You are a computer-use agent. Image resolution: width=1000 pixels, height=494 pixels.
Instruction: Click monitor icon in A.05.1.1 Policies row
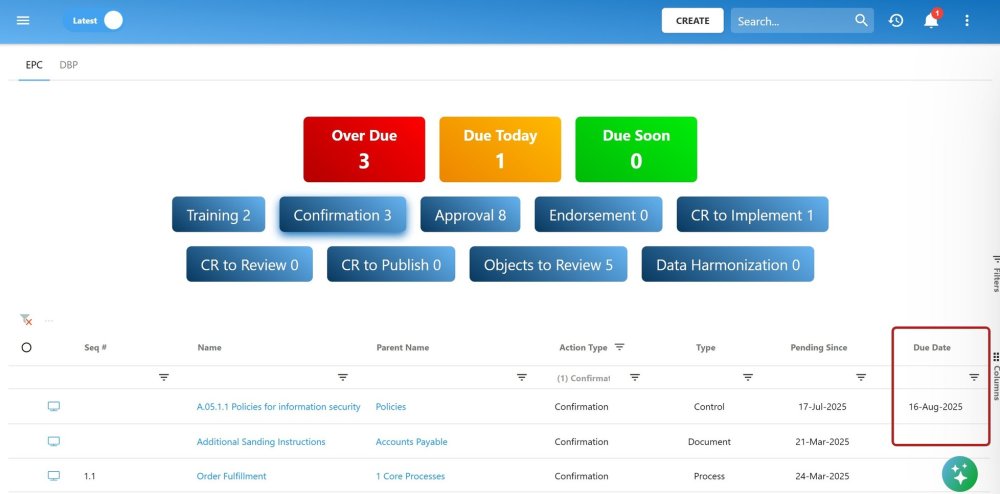pos(54,406)
